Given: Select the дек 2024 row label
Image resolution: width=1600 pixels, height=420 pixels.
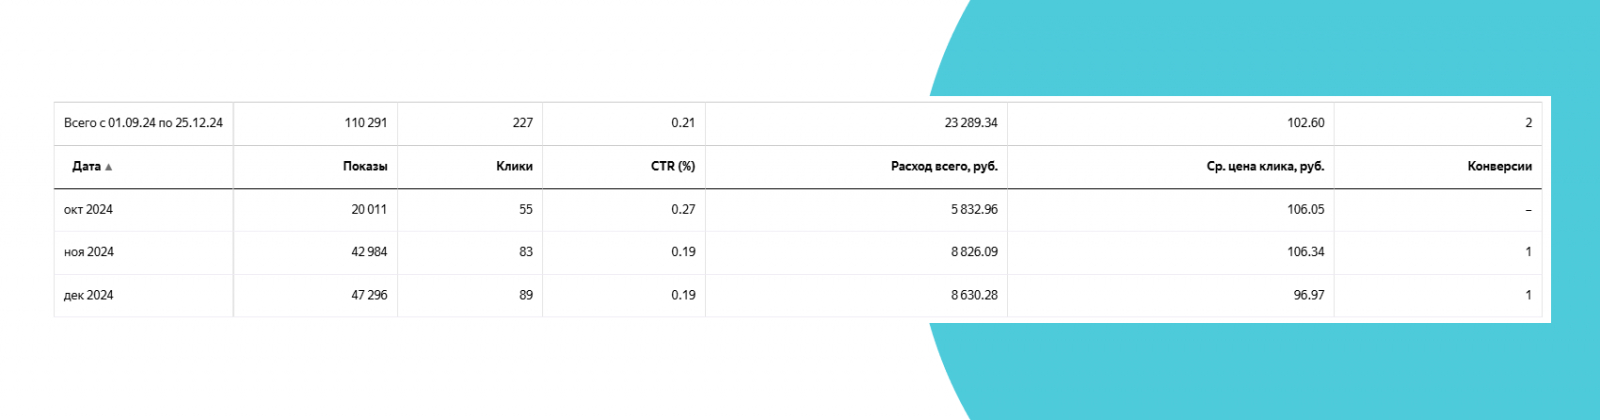Looking at the screenshot, I should 89,295.
